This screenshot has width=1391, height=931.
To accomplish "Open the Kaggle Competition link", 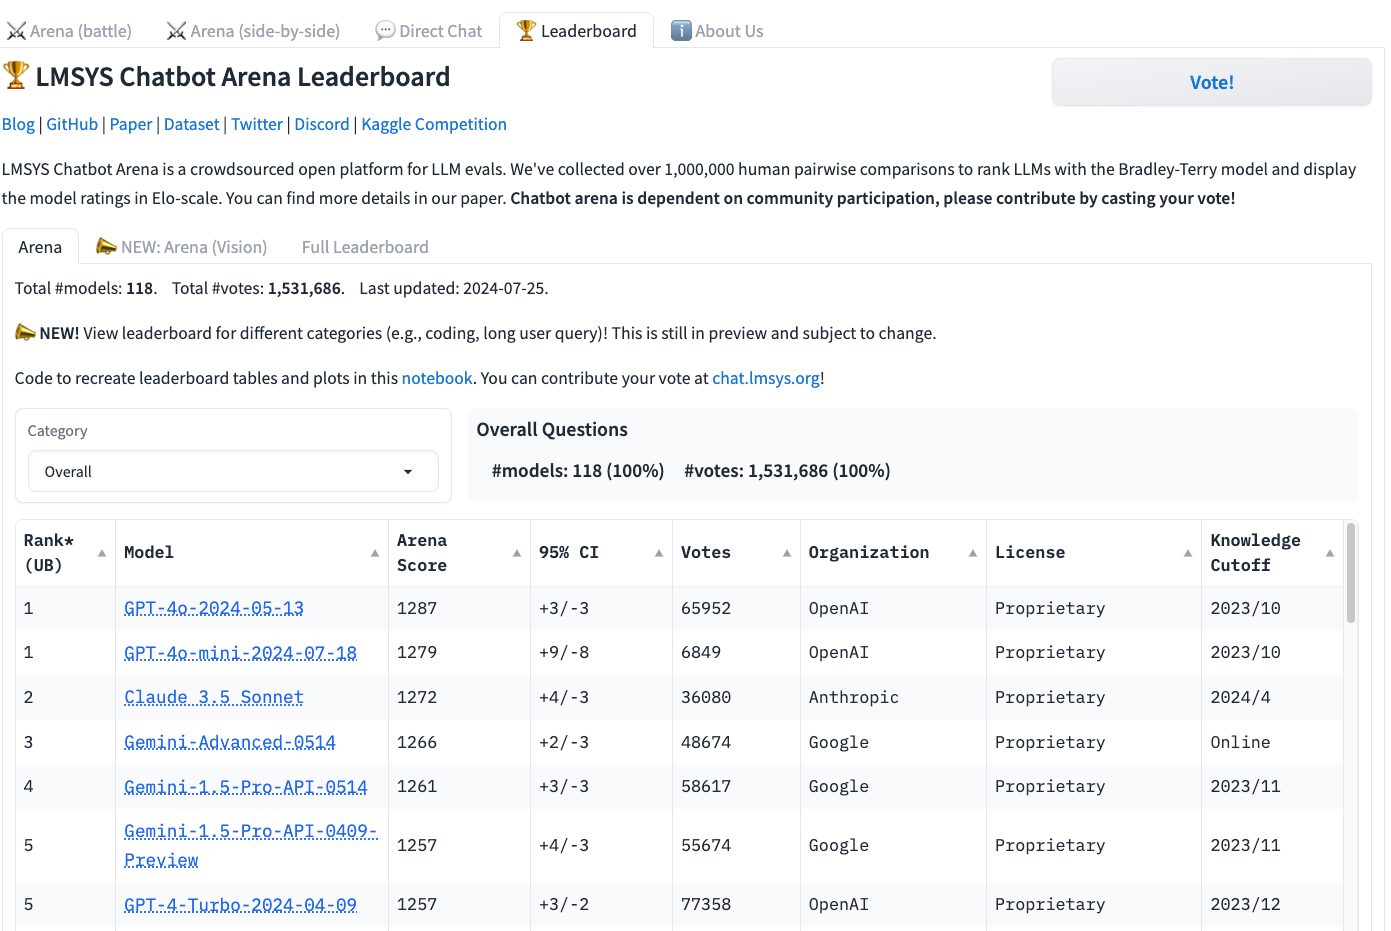I will point(434,124).
